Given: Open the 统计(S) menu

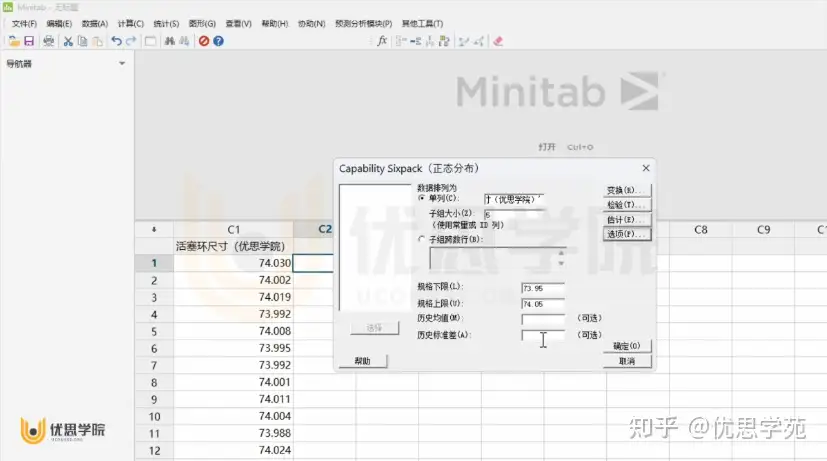Looking at the screenshot, I should click(x=166, y=24).
